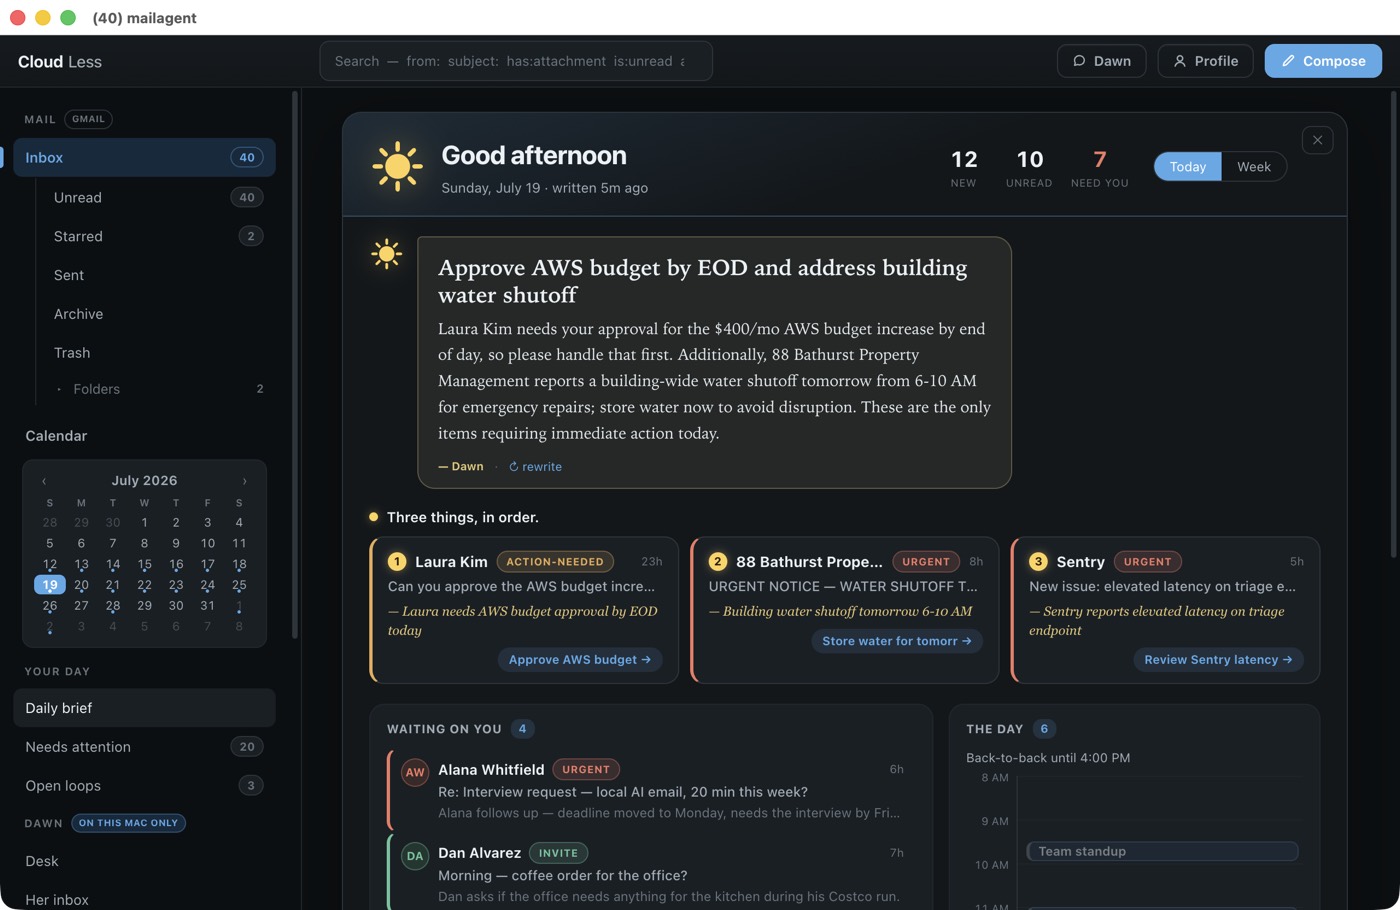Viewport: 1400px width, 910px height.
Task: Click the Dawn signature link
Action: click(x=461, y=466)
